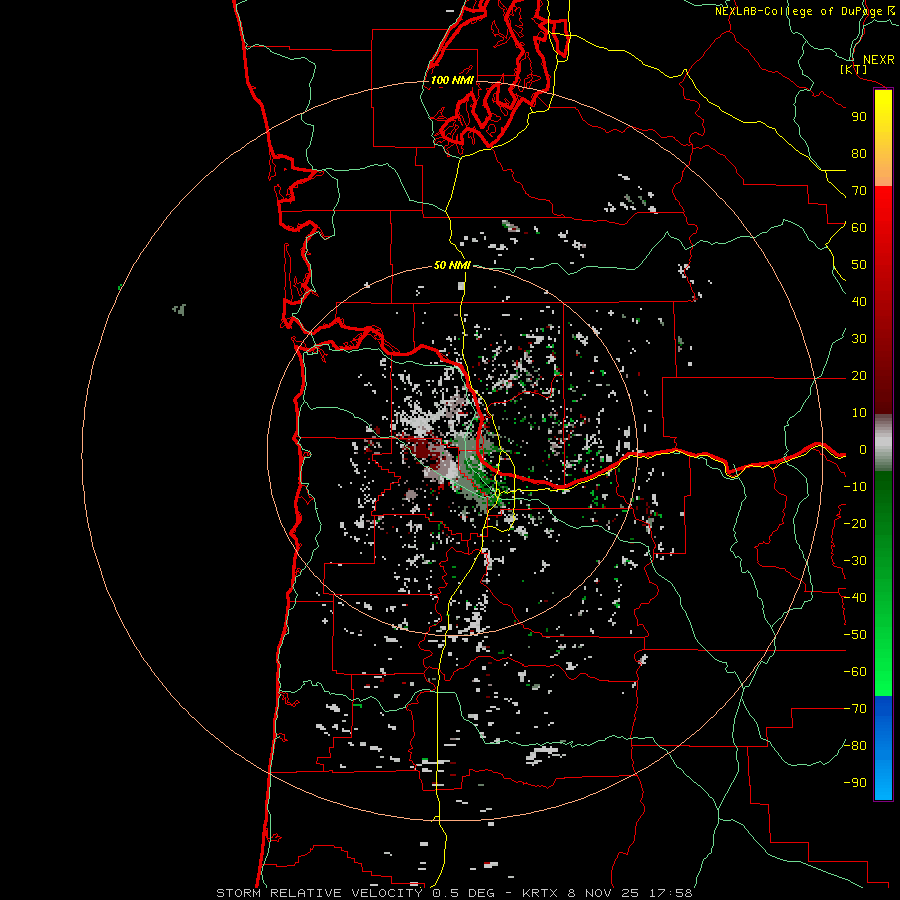Click the [KT] units label
Image resolution: width=900 pixels, height=900 pixels.
click(x=854, y=69)
